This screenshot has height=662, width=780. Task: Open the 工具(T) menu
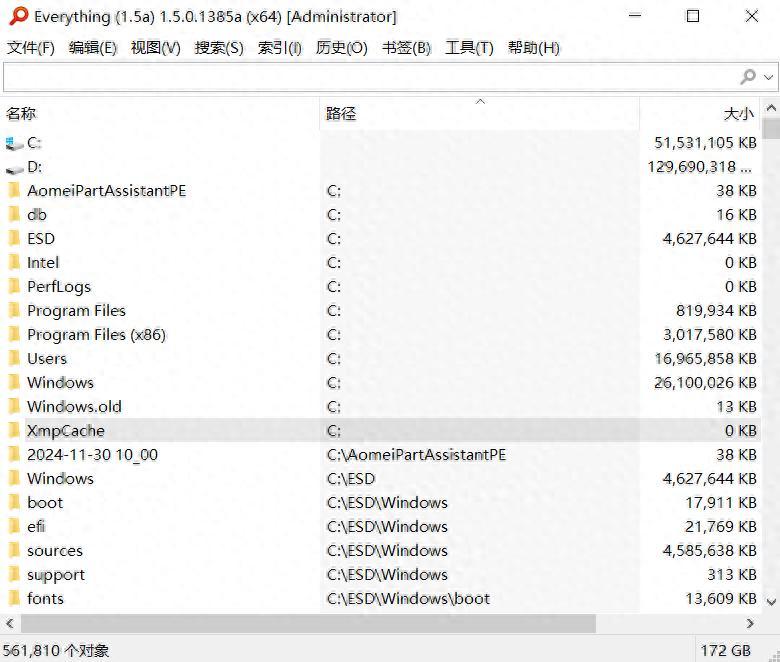click(469, 48)
